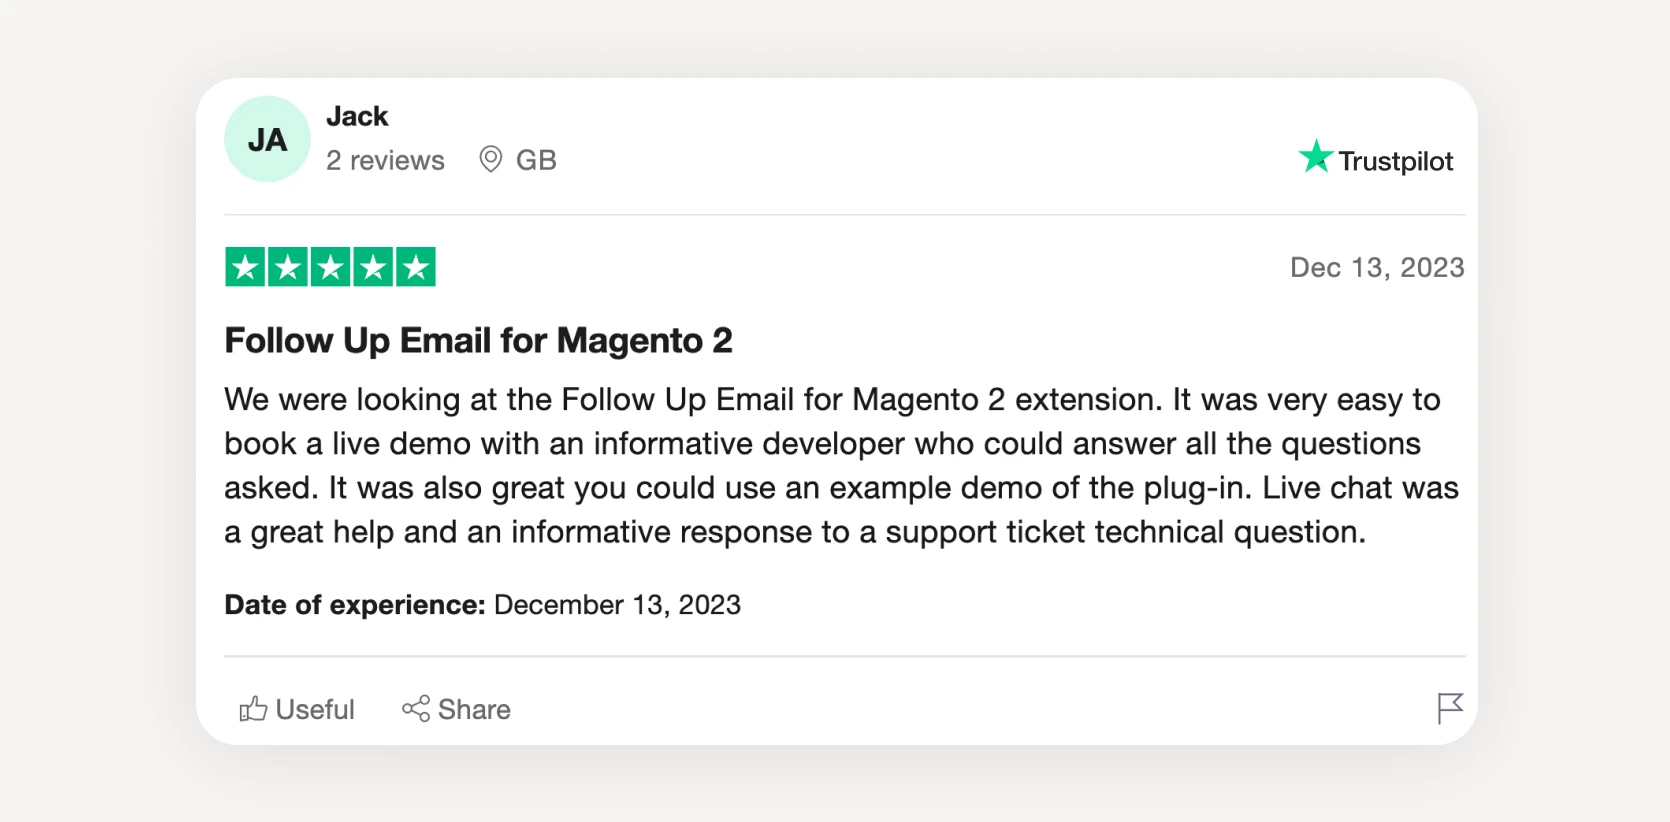1670x822 pixels.
Task: Click the Trustpilot green star logo
Action: [x=1315, y=157]
